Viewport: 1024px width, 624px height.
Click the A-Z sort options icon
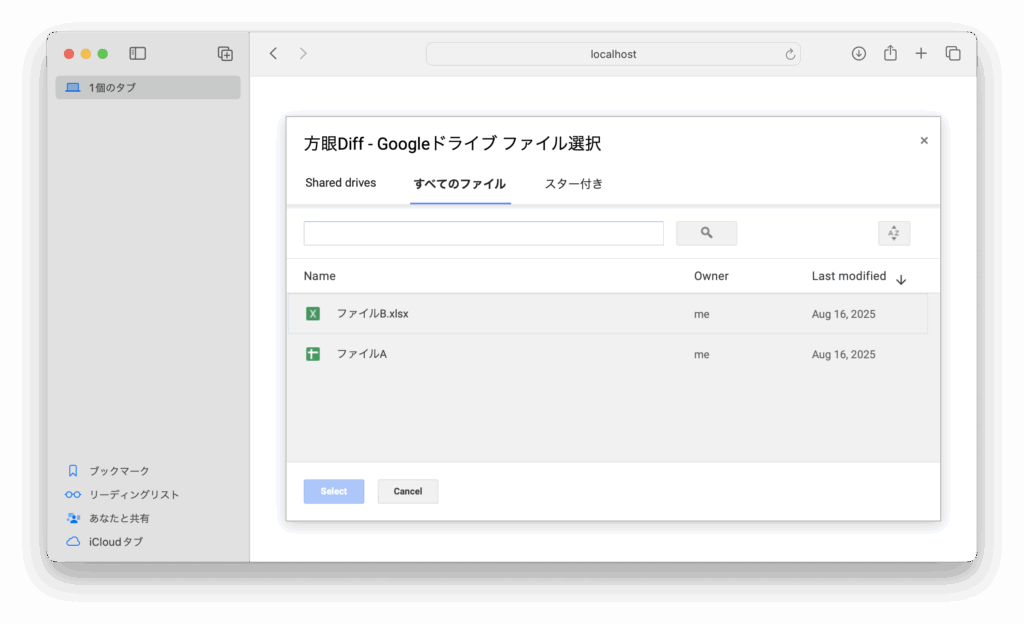click(x=893, y=233)
